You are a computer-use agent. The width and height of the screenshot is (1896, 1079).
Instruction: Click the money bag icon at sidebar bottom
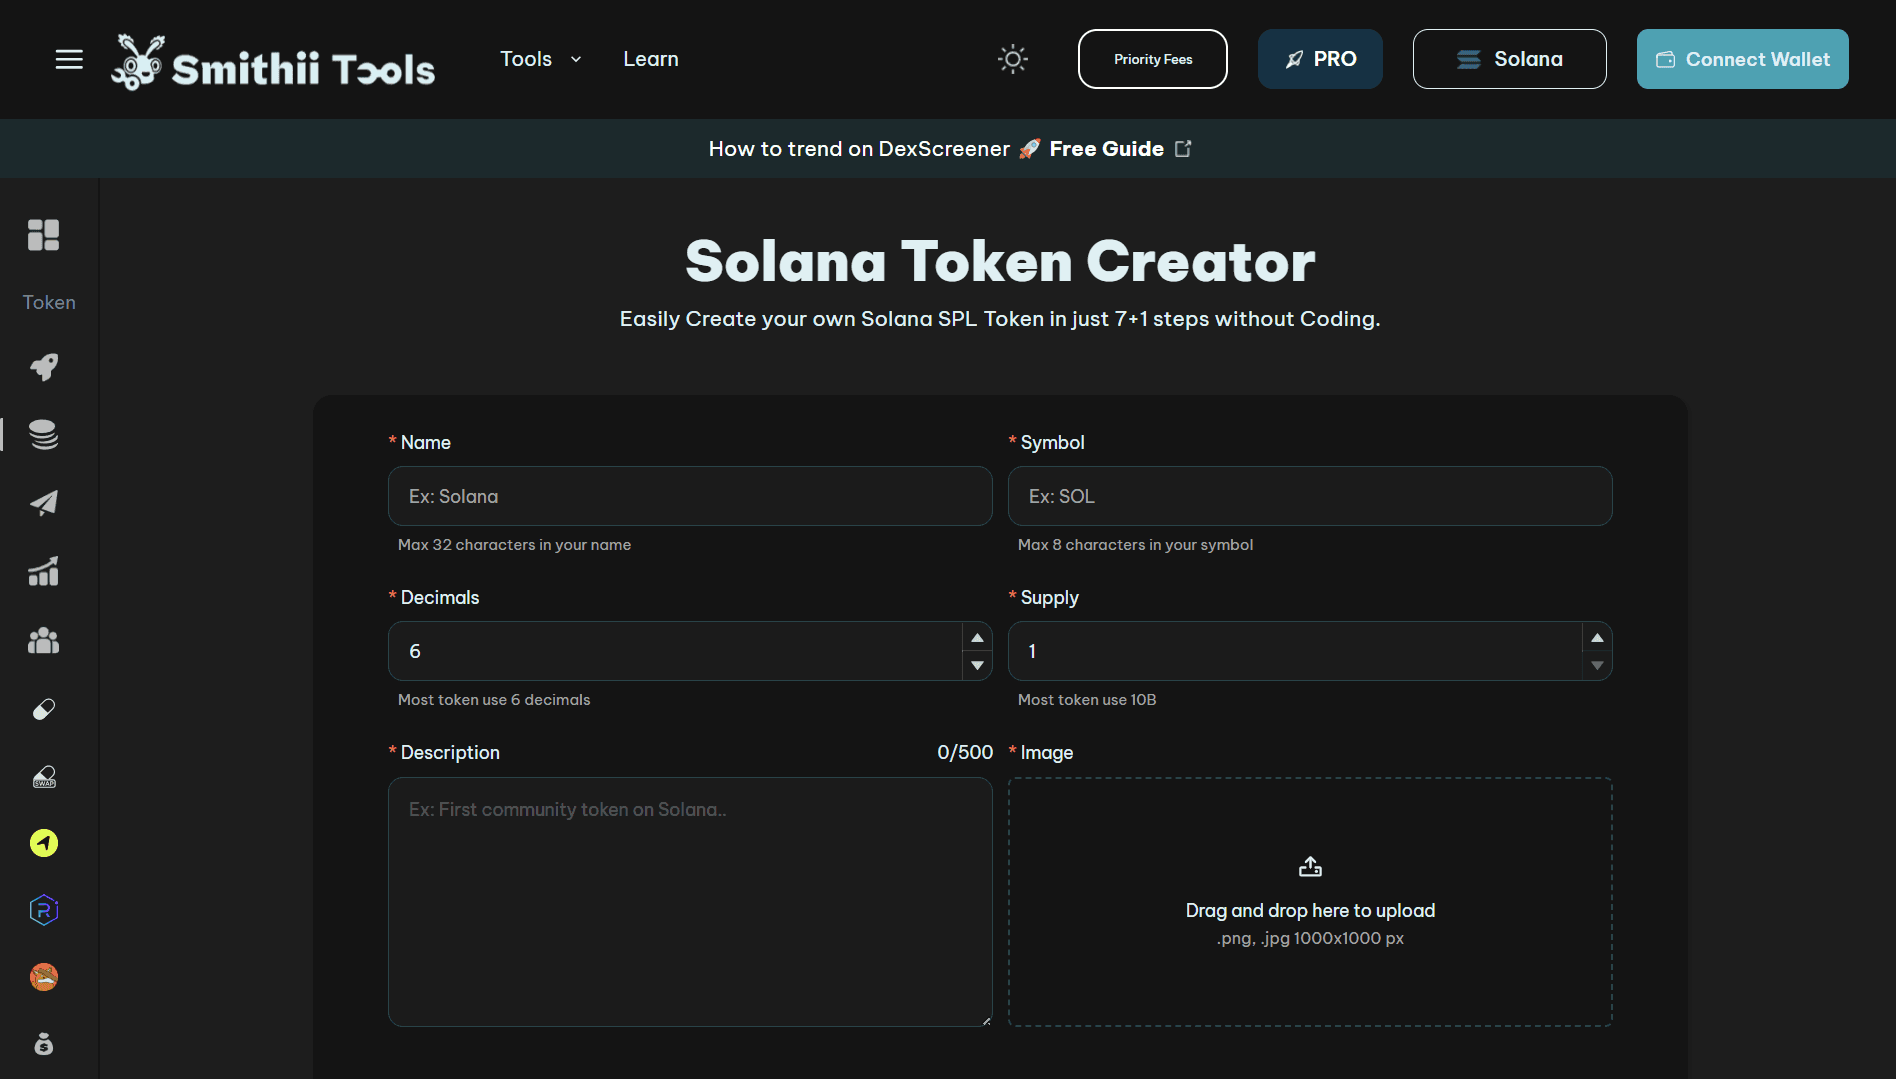44,1044
